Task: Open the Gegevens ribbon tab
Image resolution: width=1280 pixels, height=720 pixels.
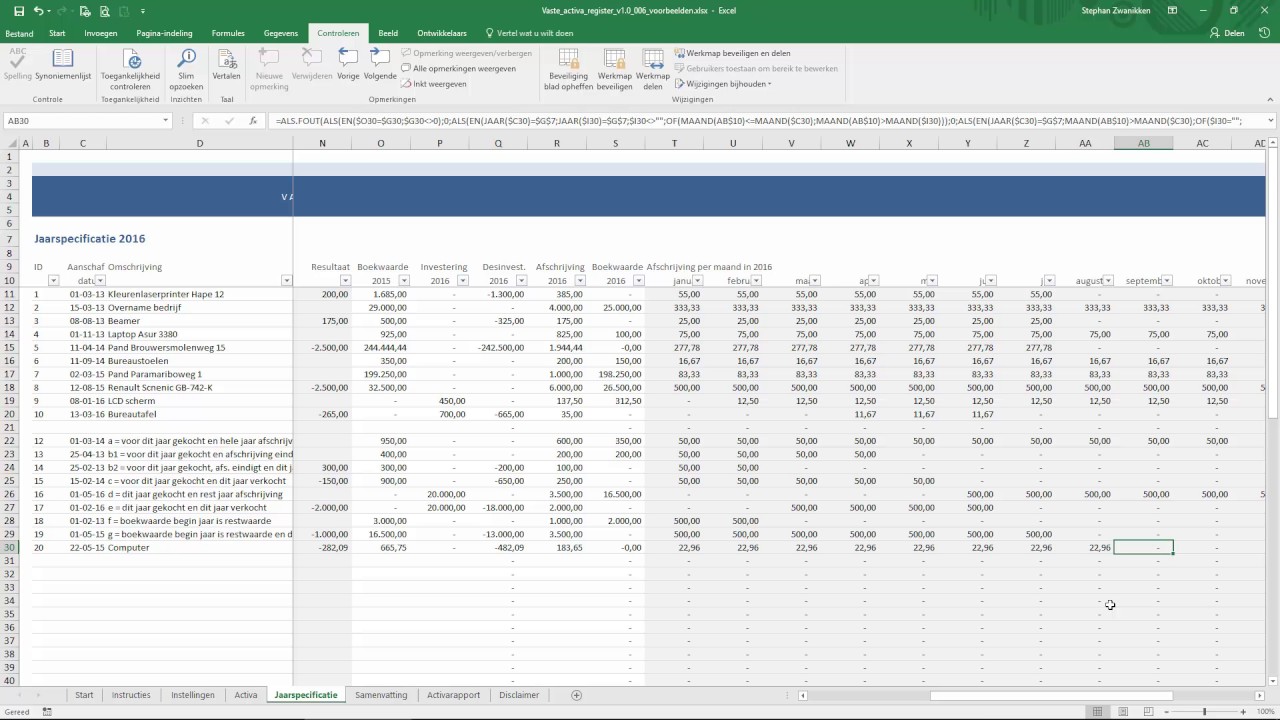Action: pyautogui.click(x=281, y=33)
